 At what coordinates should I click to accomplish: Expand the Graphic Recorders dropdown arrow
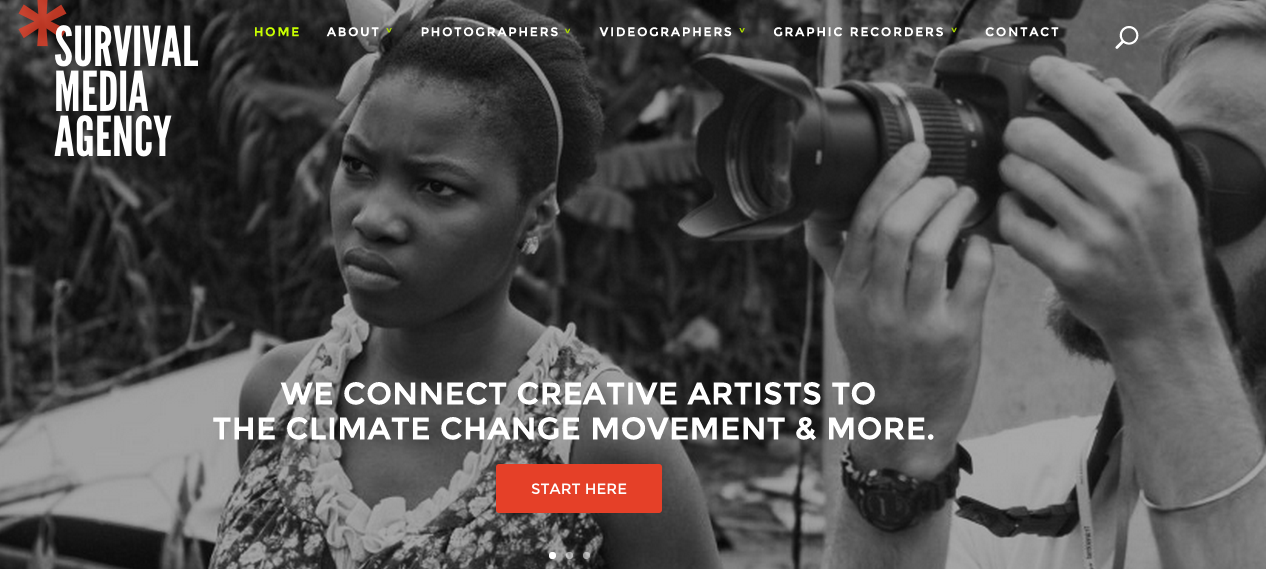pos(954,31)
